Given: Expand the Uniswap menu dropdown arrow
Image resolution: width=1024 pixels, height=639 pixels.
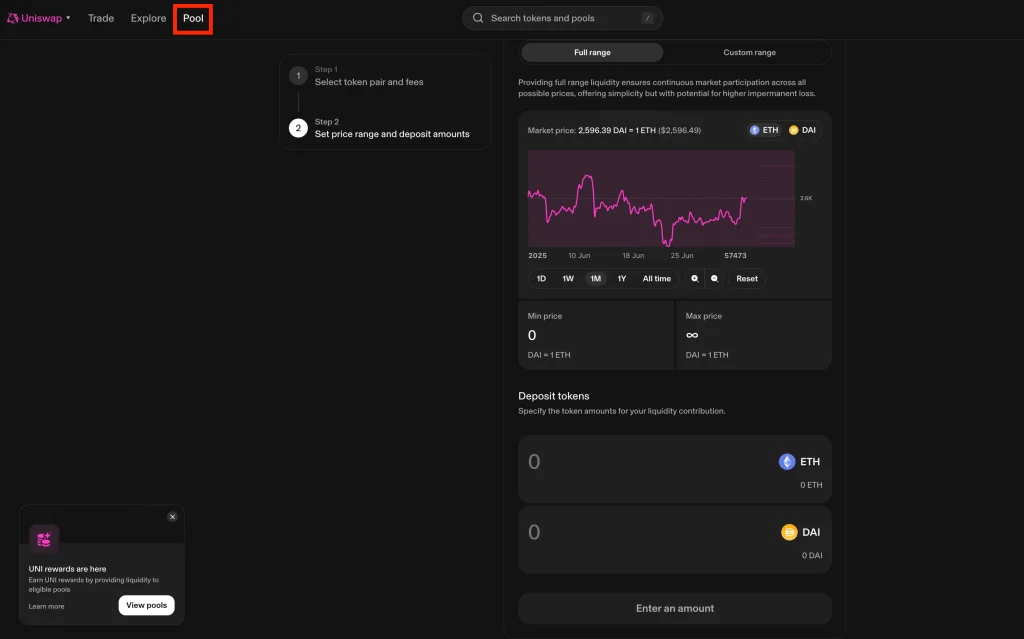Looking at the screenshot, I should click(x=68, y=18).
